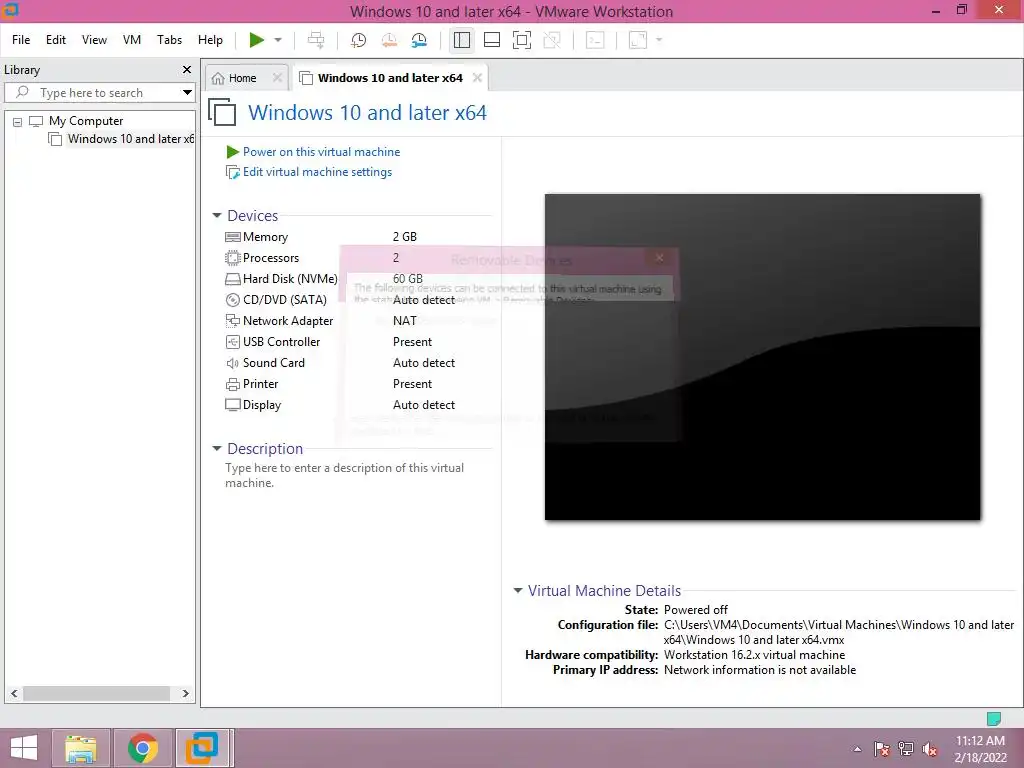Open the File menu
The image size is (1024, 768).
coord(21,40)
